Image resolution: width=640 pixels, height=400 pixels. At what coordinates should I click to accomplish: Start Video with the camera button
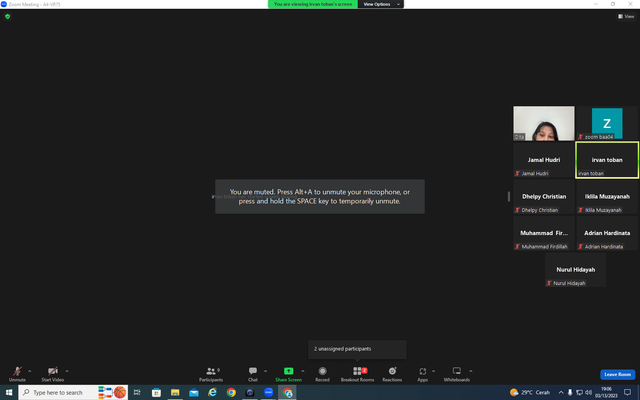coord(52,373)
